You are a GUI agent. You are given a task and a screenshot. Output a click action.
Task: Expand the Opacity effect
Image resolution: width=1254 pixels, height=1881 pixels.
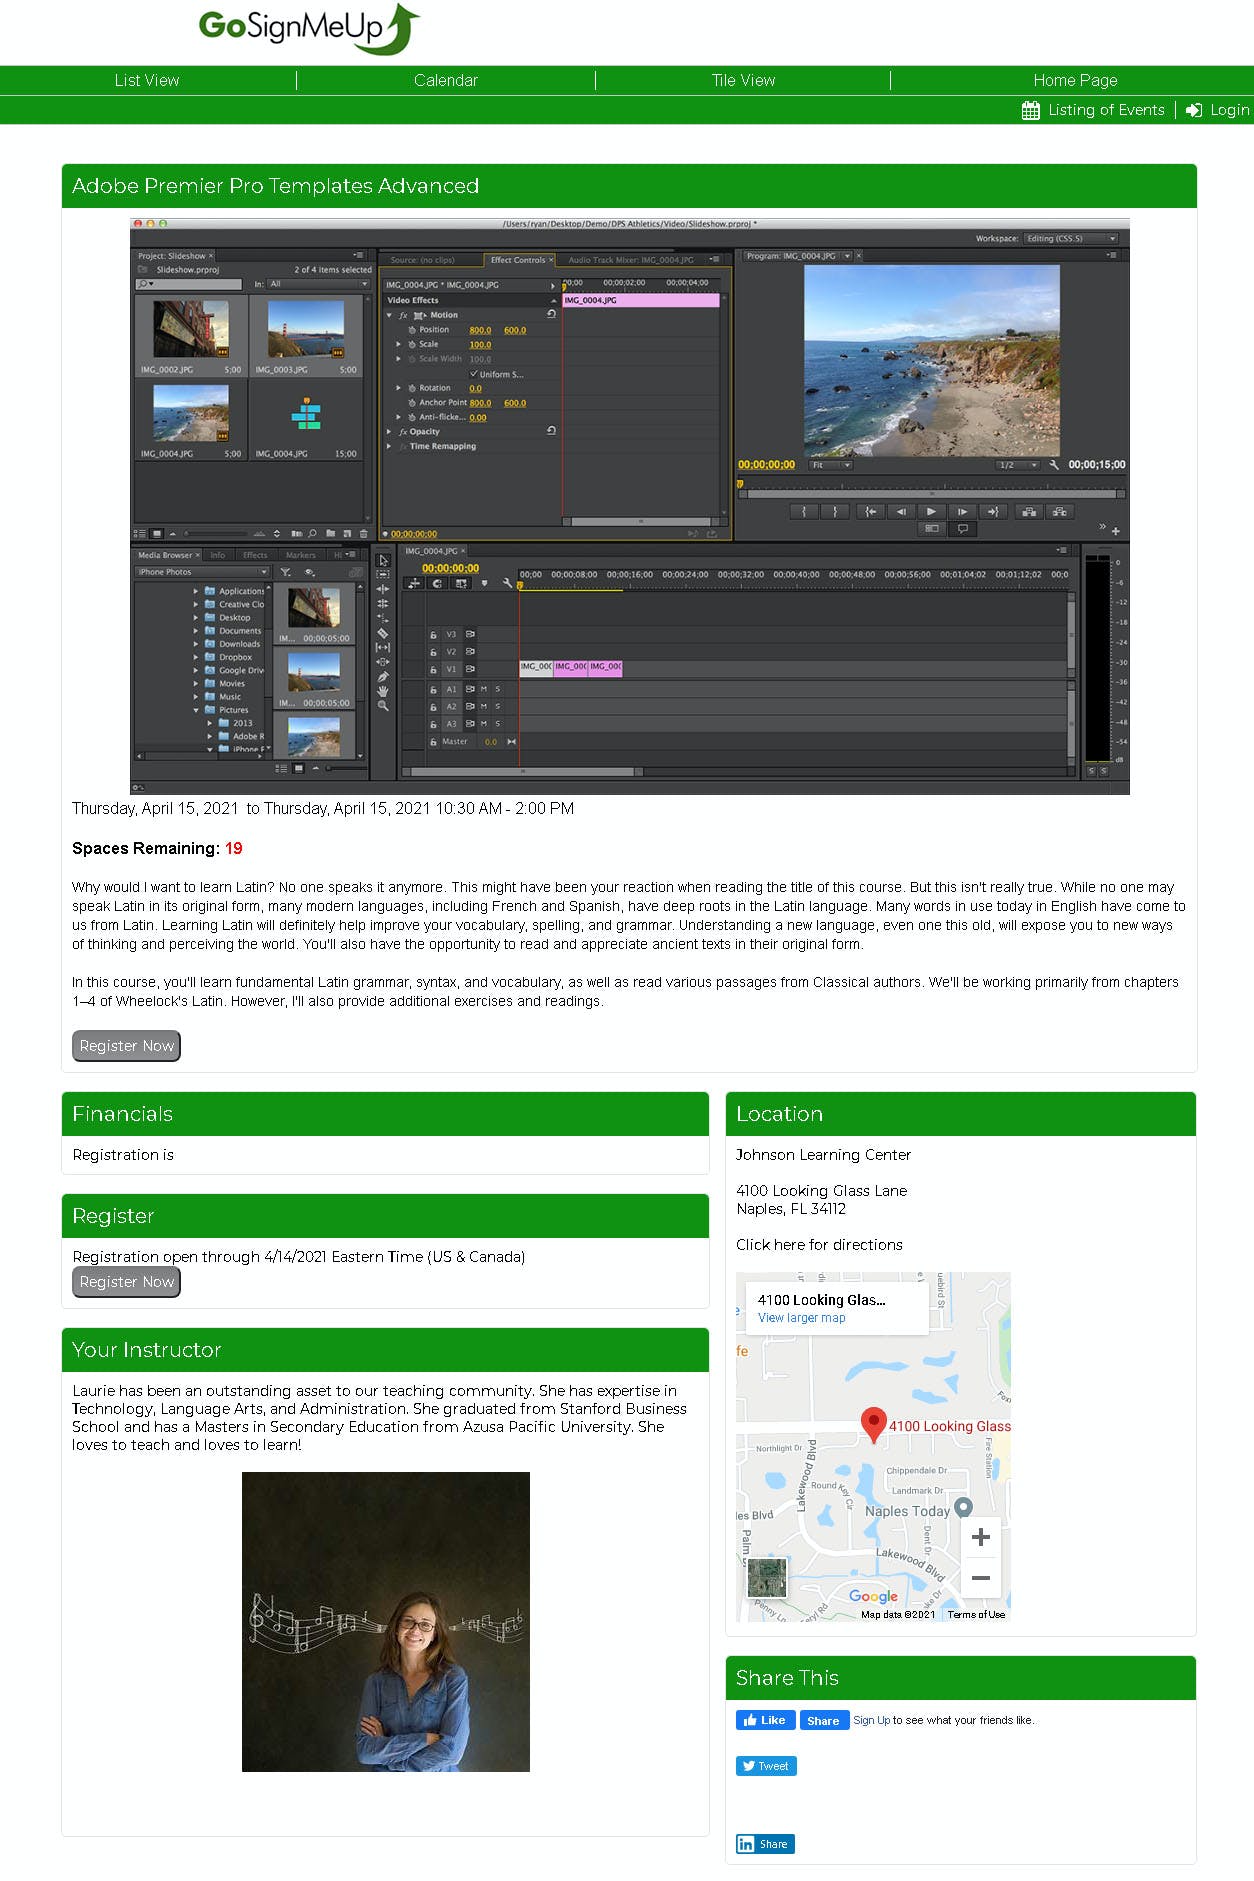click(x=390, y=432)
